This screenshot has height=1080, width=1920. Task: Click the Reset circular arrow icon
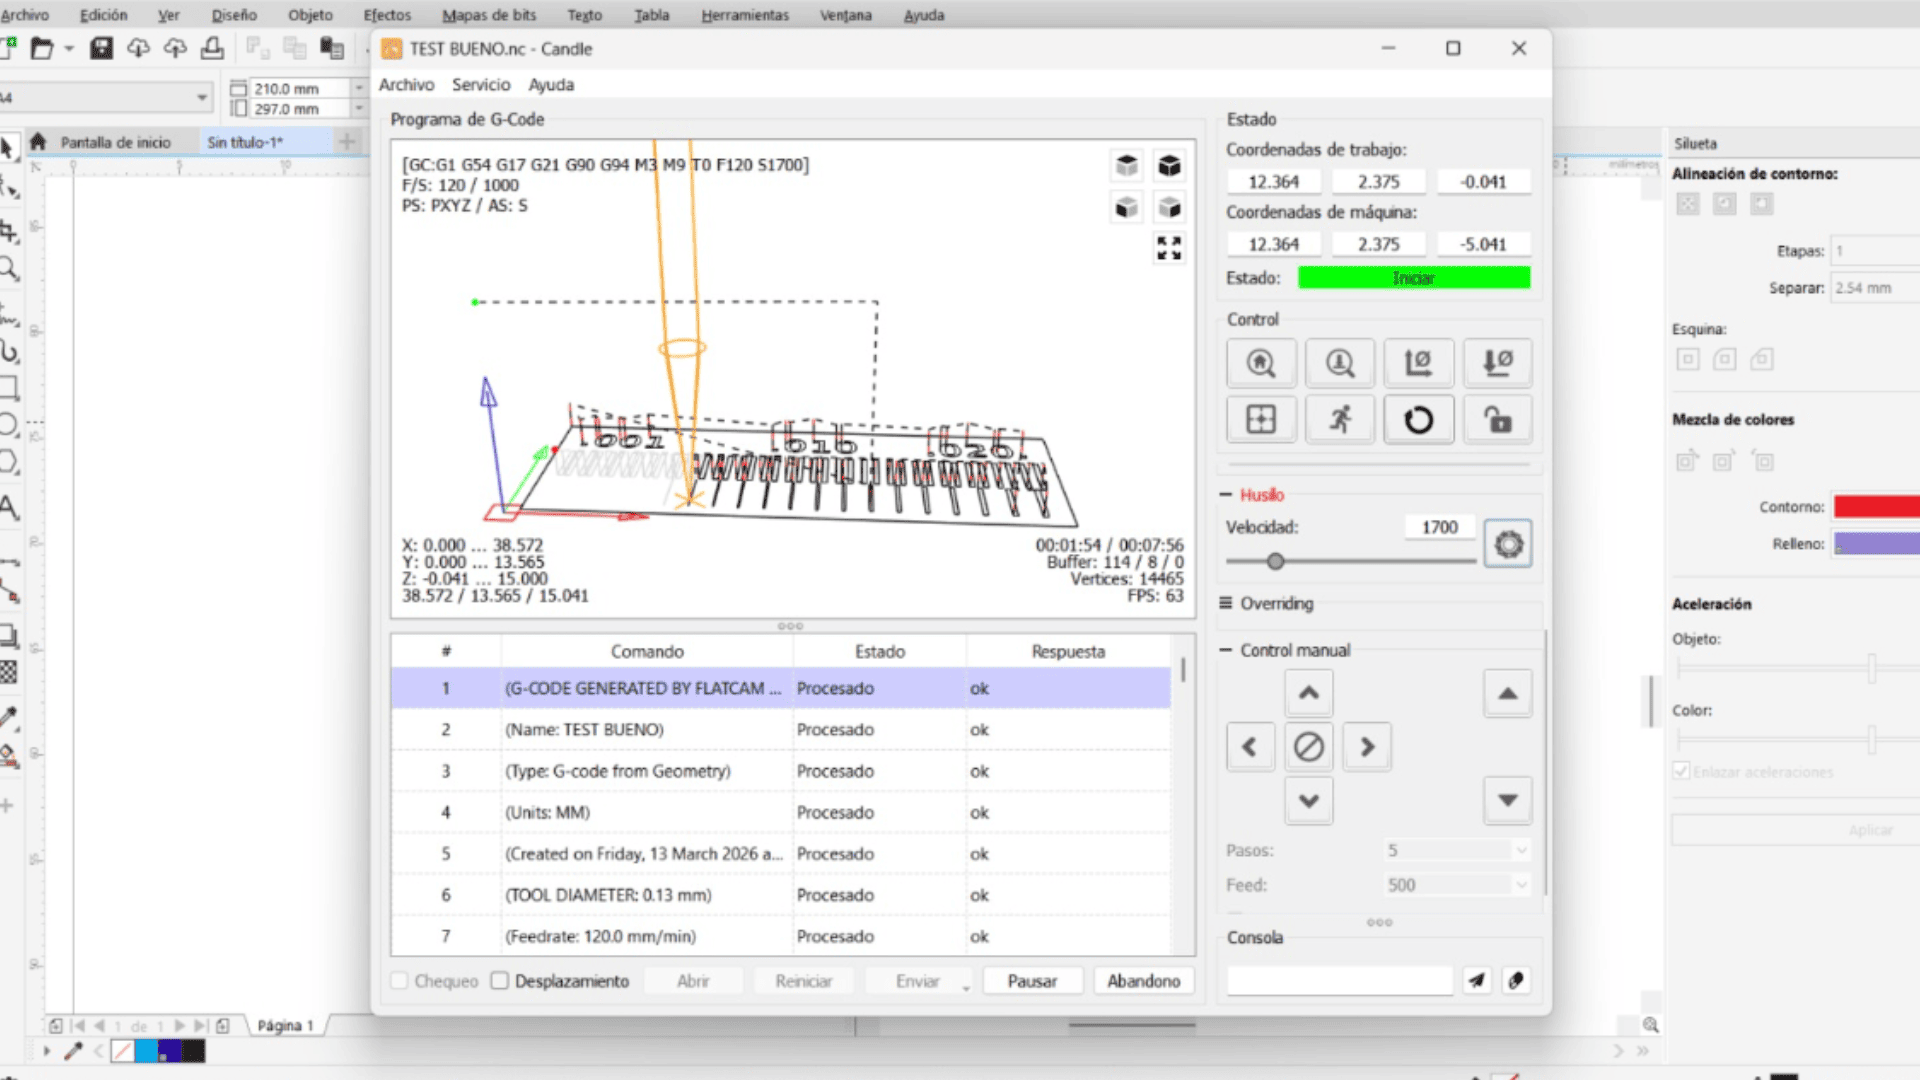tap(1418, 420)
